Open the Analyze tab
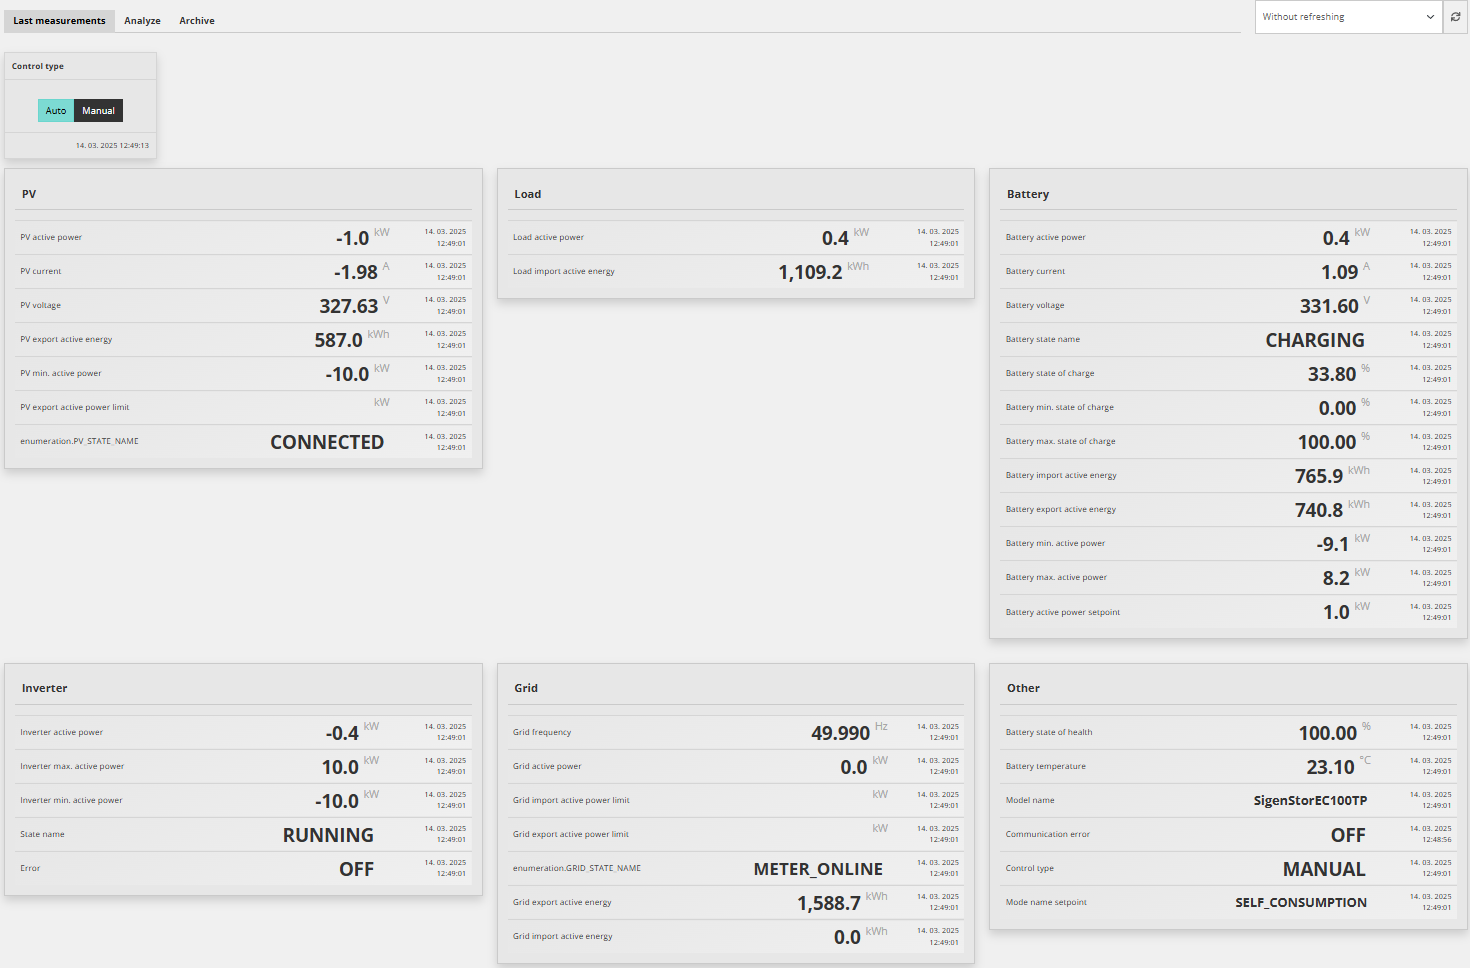1470x968 pixels. pos(142,21)
